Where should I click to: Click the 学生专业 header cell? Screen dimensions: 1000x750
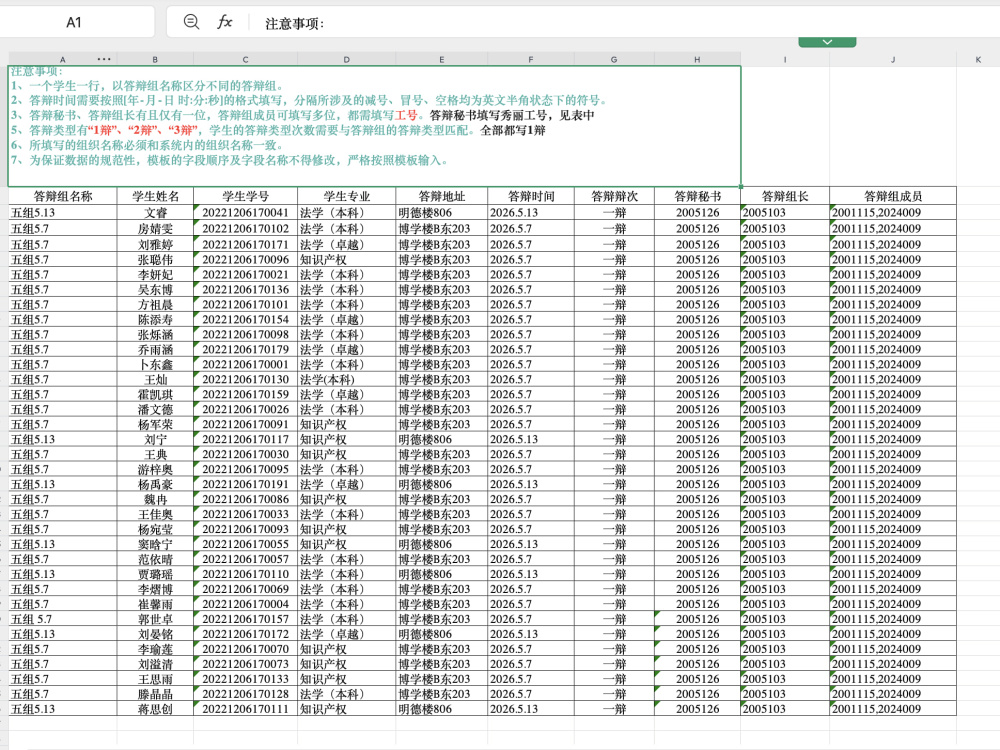point(346,196)
